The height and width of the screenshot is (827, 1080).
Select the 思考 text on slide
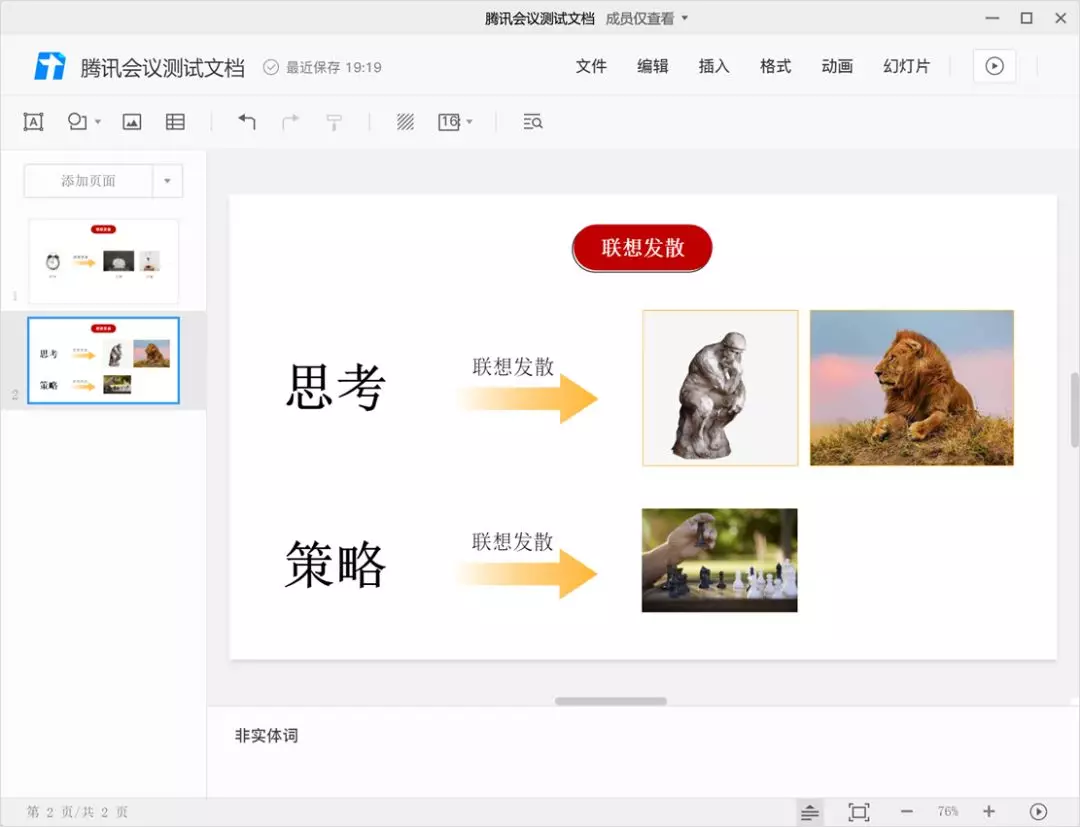point(335,387)
